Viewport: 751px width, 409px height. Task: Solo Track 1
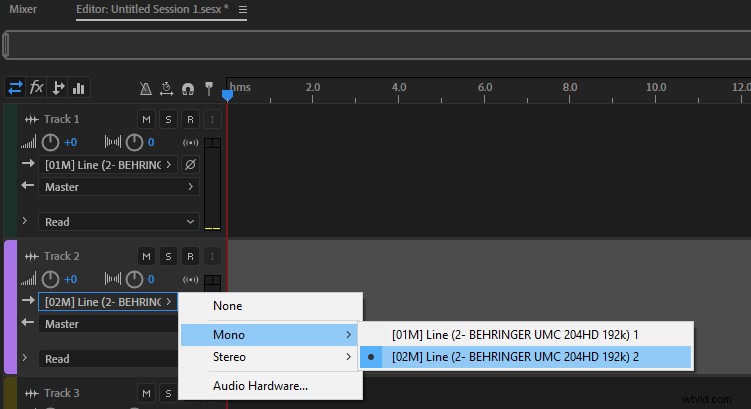tap(168, 119)
